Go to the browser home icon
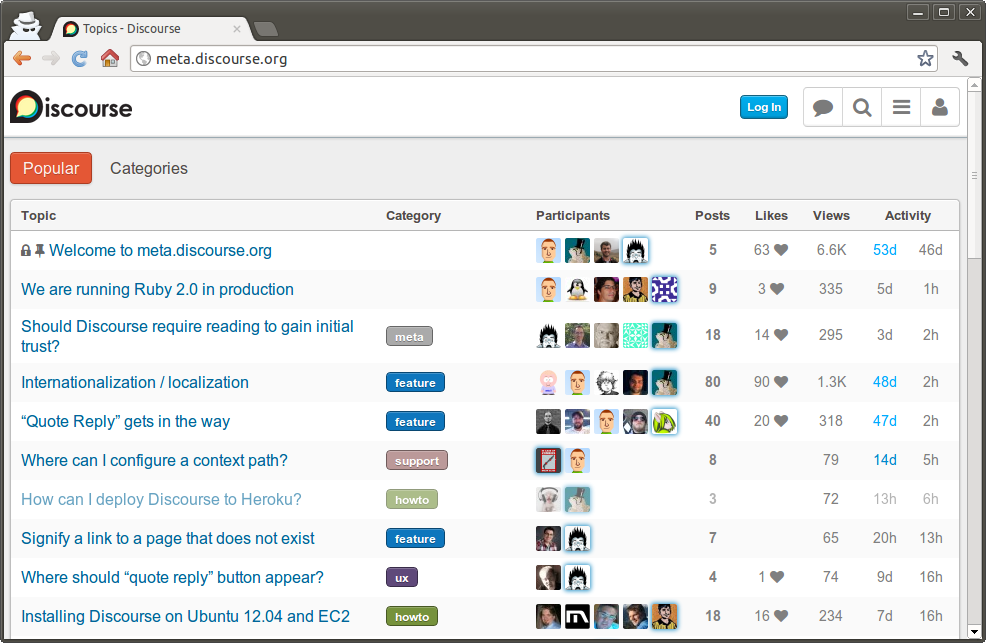 [x=110, y=59]
